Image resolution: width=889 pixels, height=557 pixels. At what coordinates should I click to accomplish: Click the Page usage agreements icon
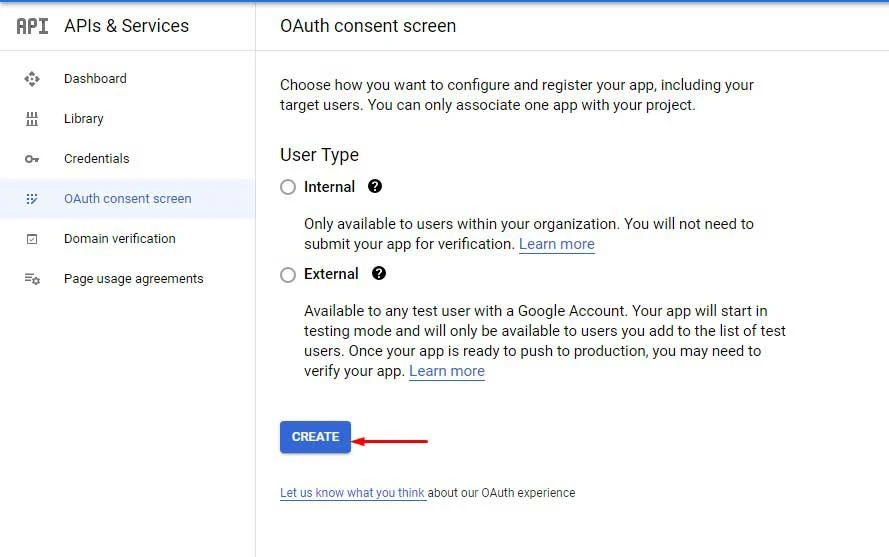[32, 279]
